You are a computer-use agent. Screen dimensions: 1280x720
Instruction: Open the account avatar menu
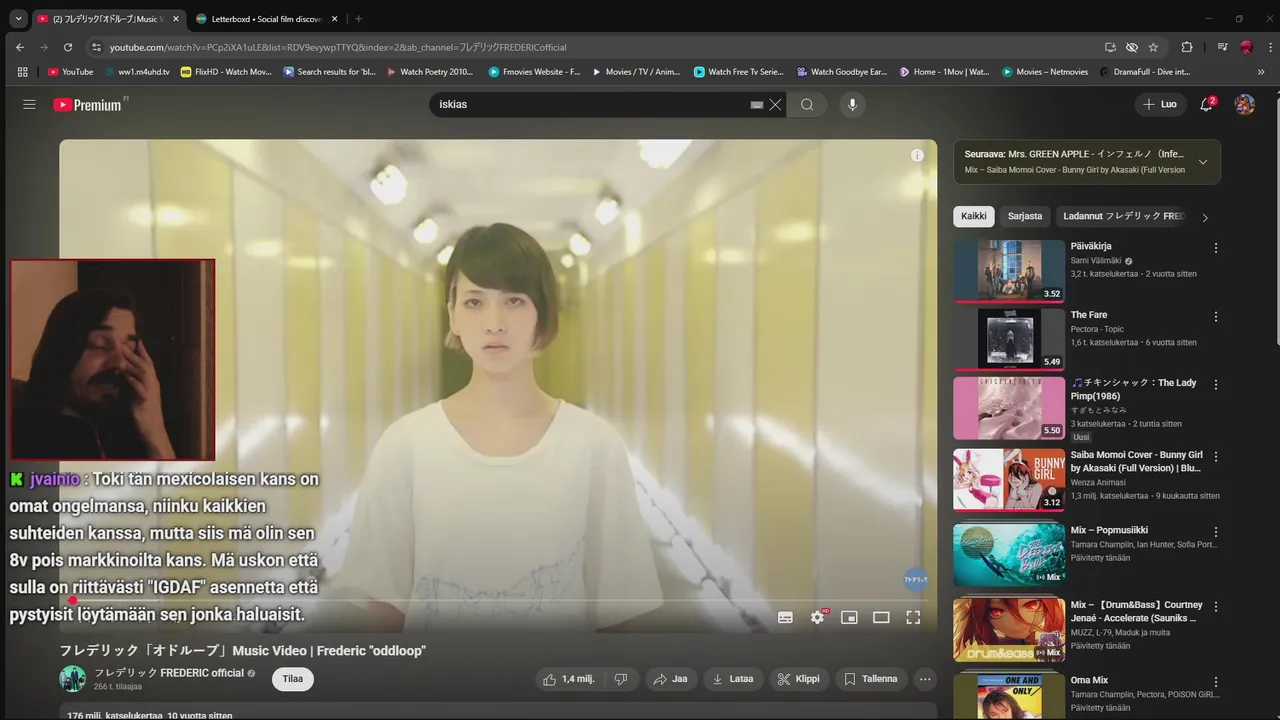pos(1244,104)
